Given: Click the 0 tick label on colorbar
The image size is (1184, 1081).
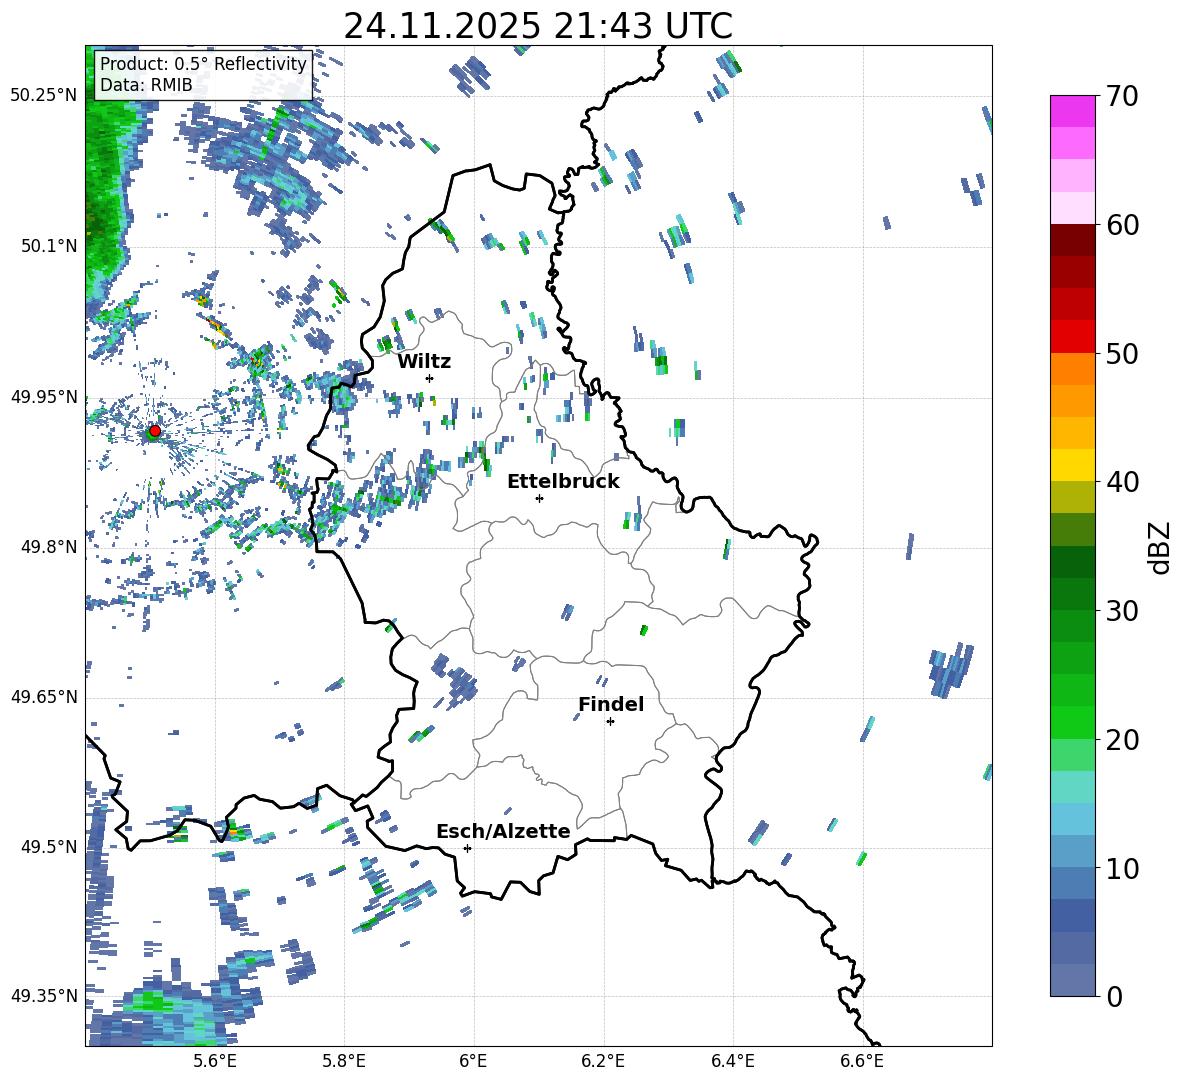Looking at the screenshot, I should click(1114, 996).
